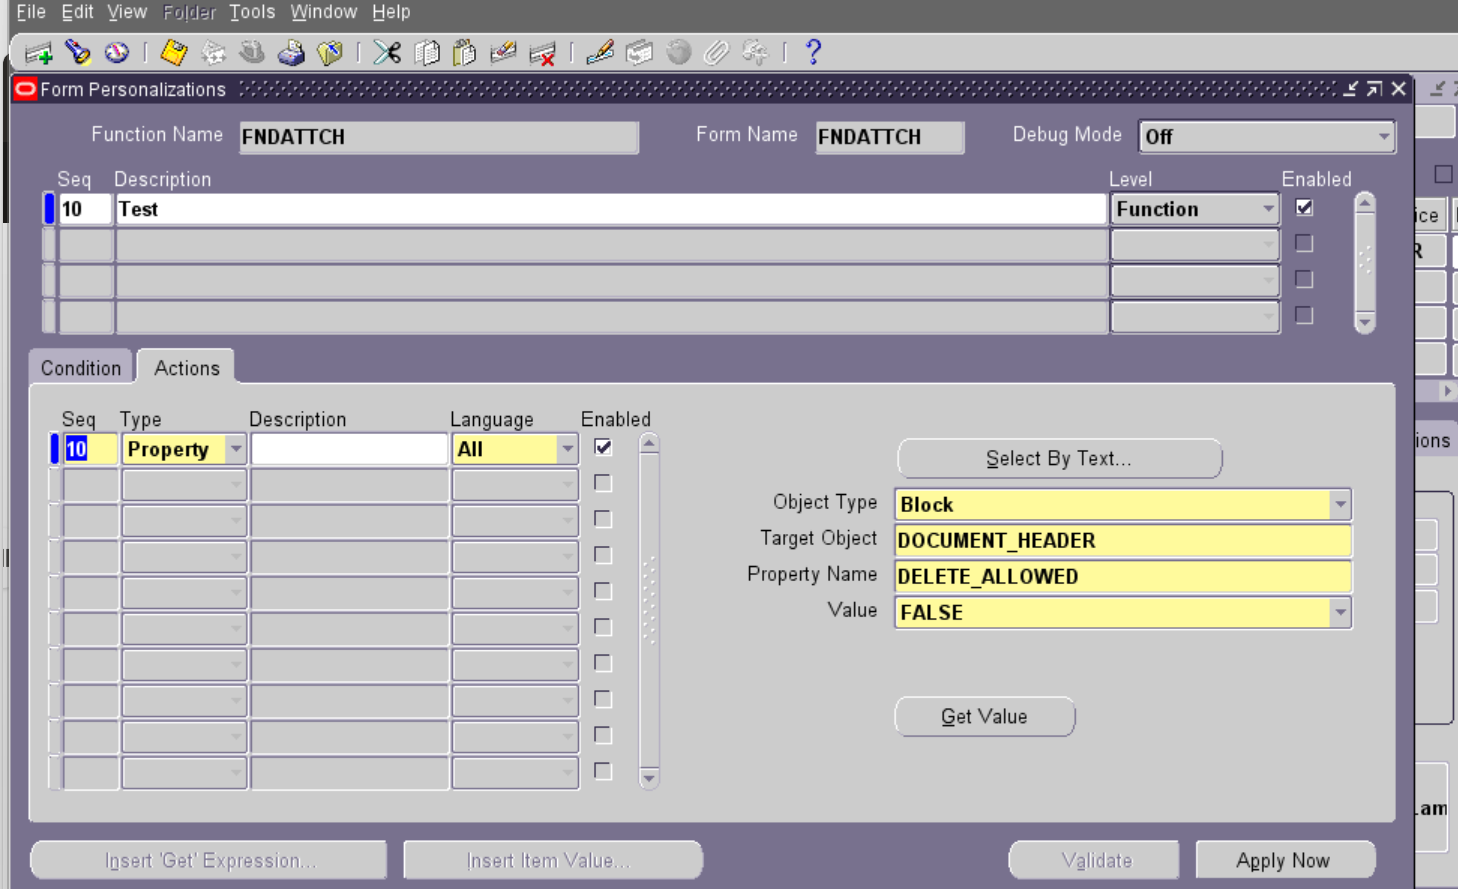The image size is (1458, 889).
Task: Open the Help menu
Action: [x=391, y=12]
